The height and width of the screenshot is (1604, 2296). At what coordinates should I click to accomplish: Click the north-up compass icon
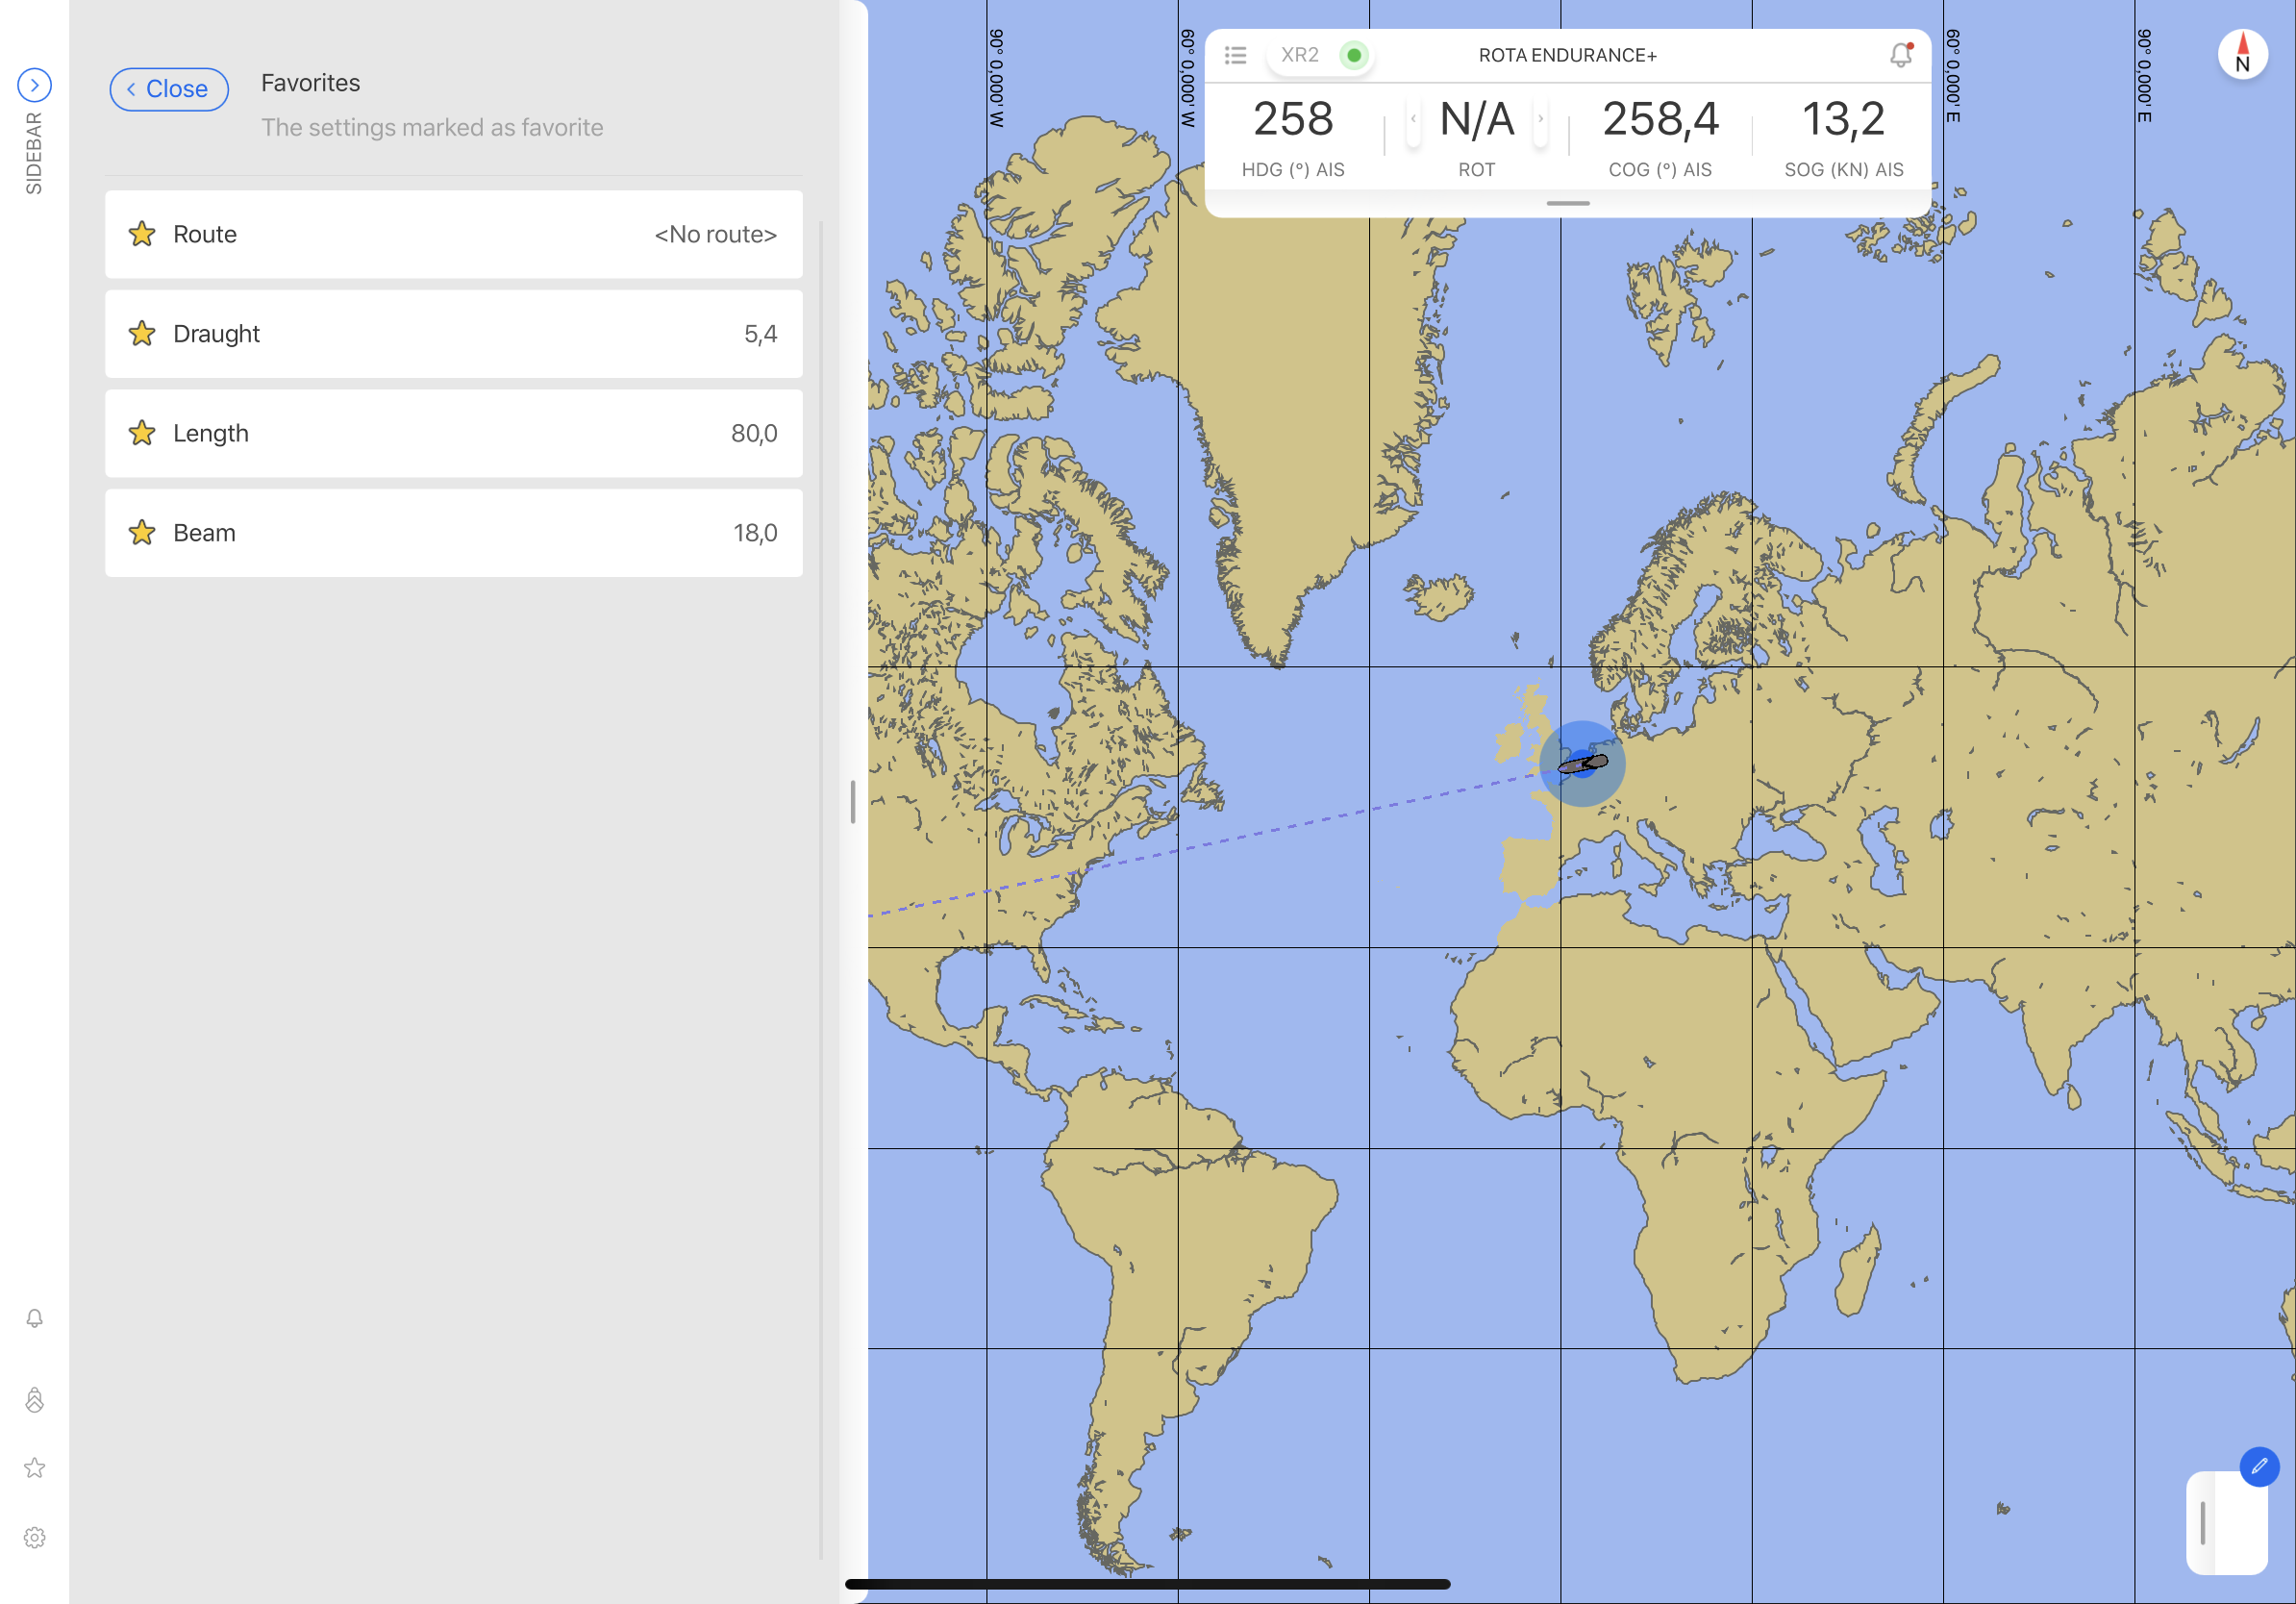tap(2242, 55)
